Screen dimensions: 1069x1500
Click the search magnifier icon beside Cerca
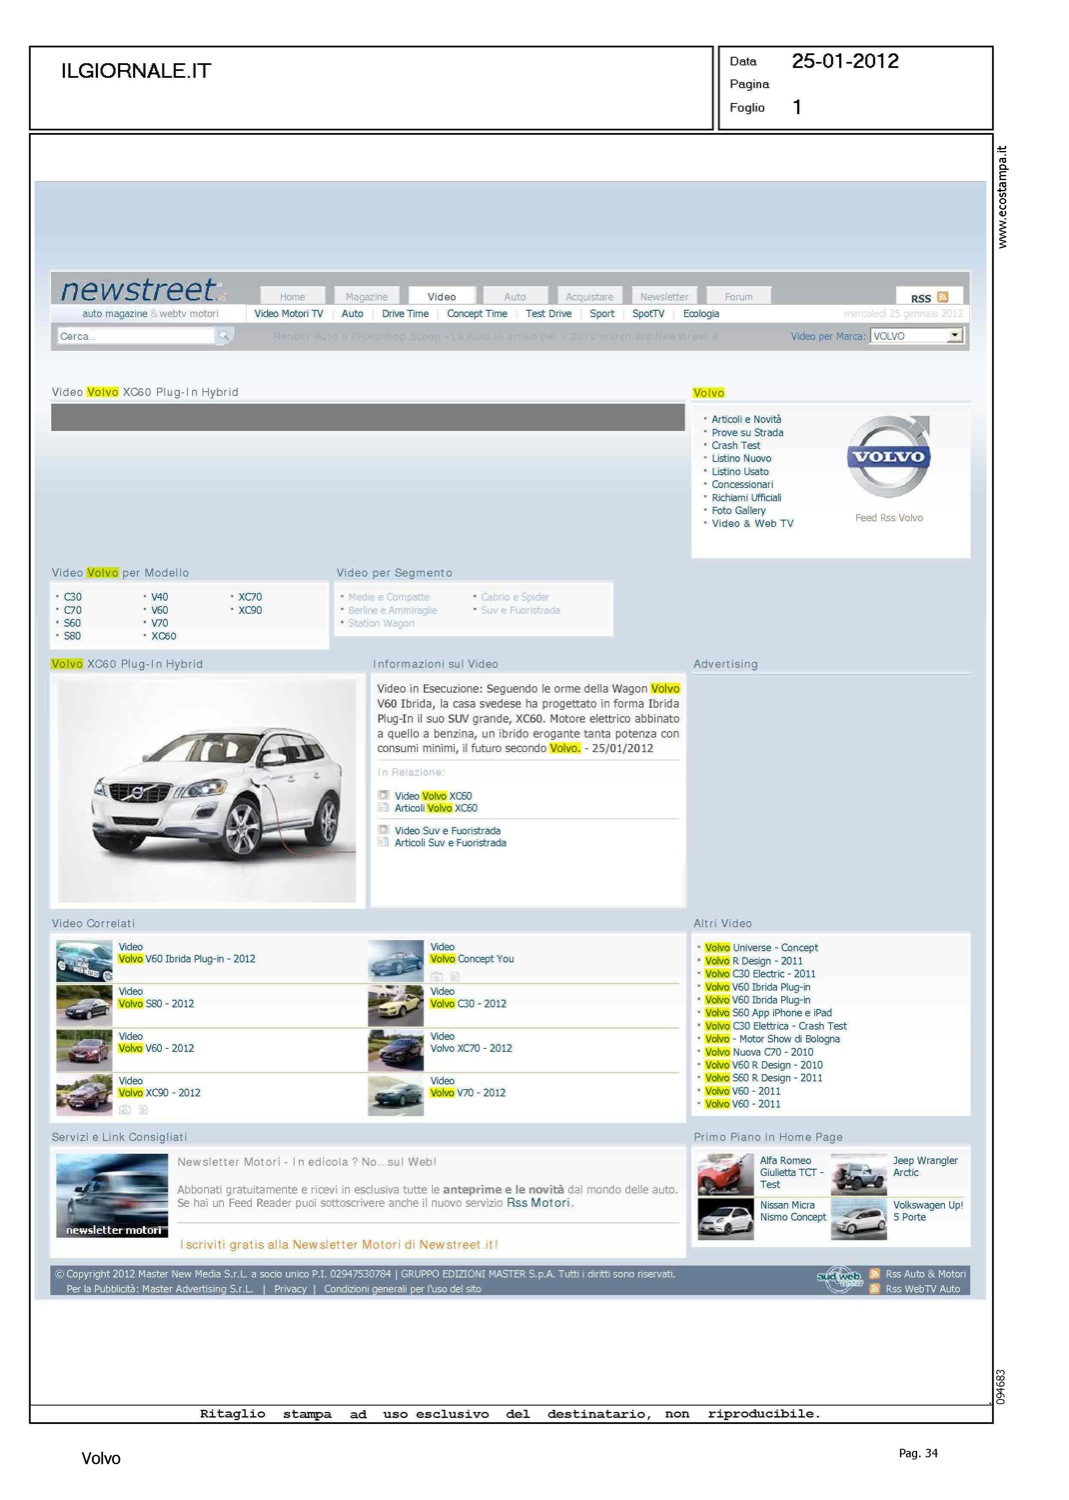click(225, 336)
